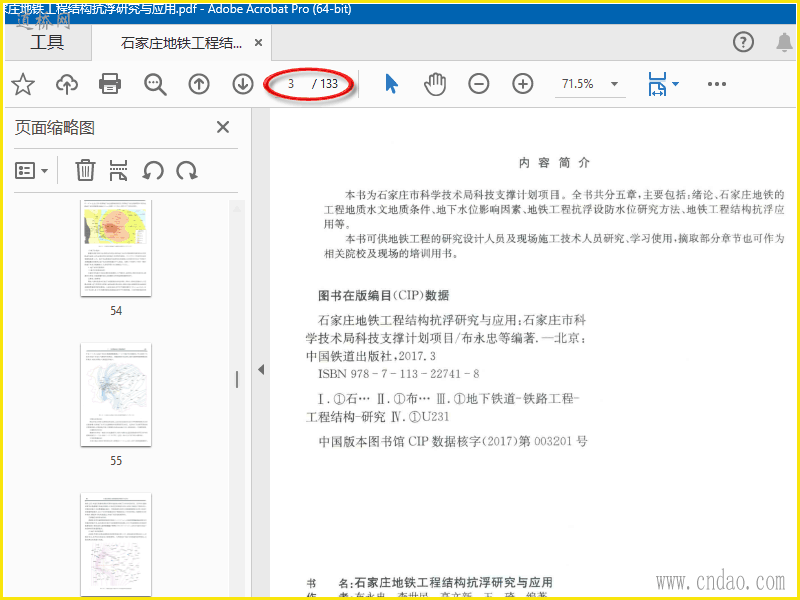Switch to the 石家庄地铁工程结… document tab
The image size is (800, 600).
point(181,43)
